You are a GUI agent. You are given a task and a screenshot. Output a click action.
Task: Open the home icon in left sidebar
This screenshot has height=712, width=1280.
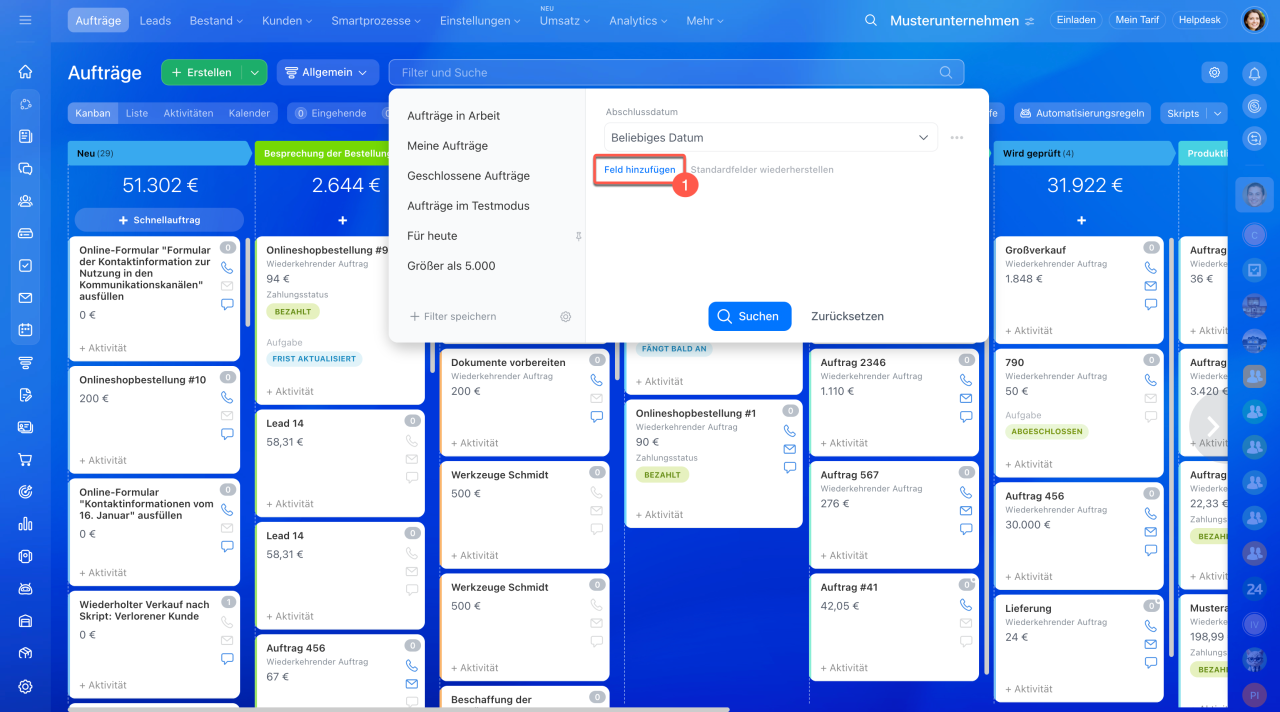pos(26,72)
